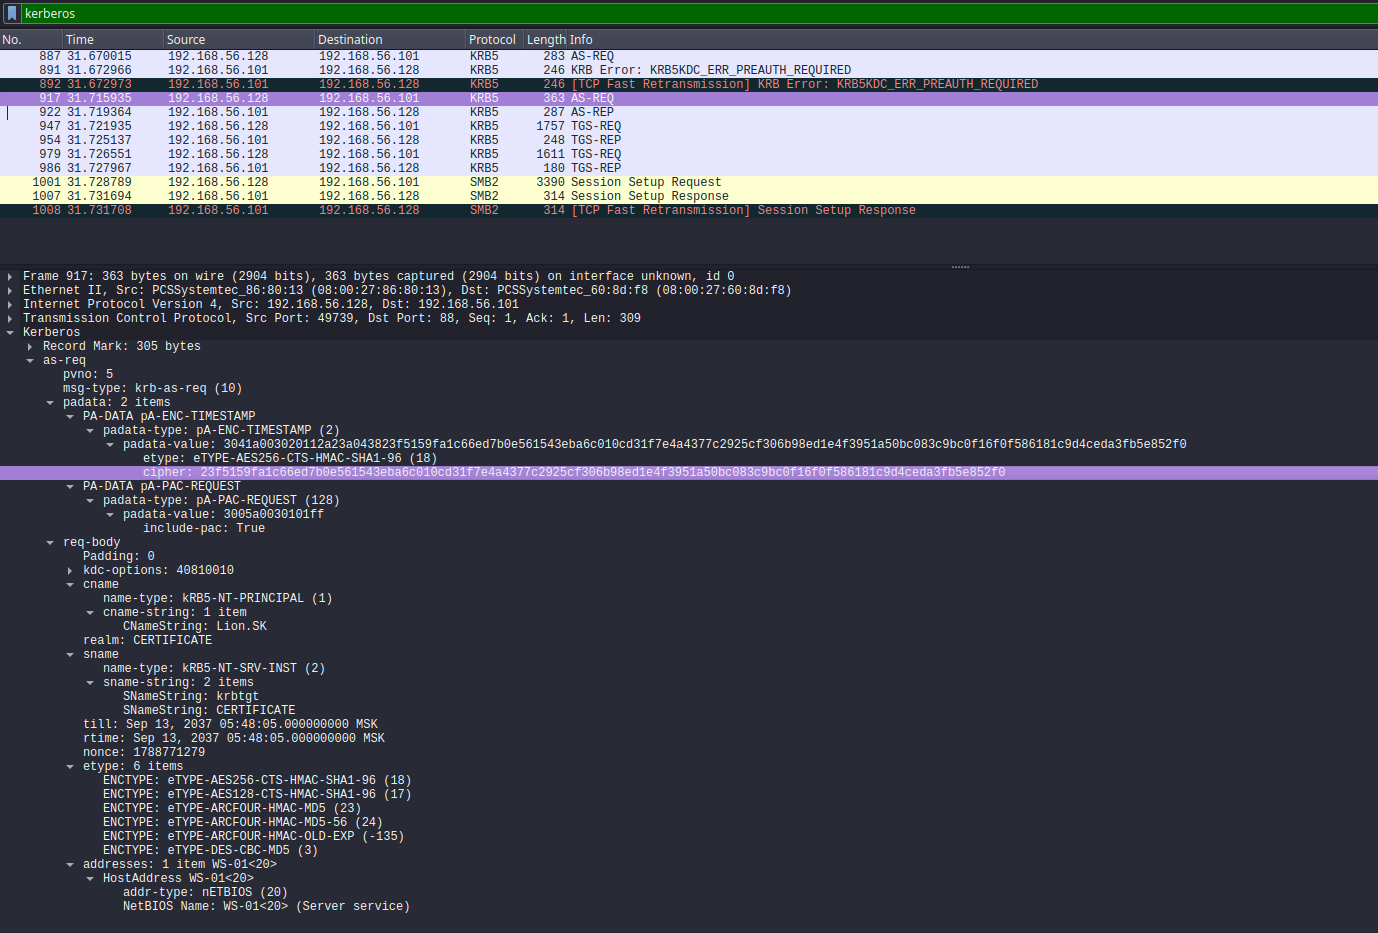The width and height of the screenshot is (1378, 933).
Task: Sort packets by the Time column header
Action: pyautogui.click(x=80, y=40)
